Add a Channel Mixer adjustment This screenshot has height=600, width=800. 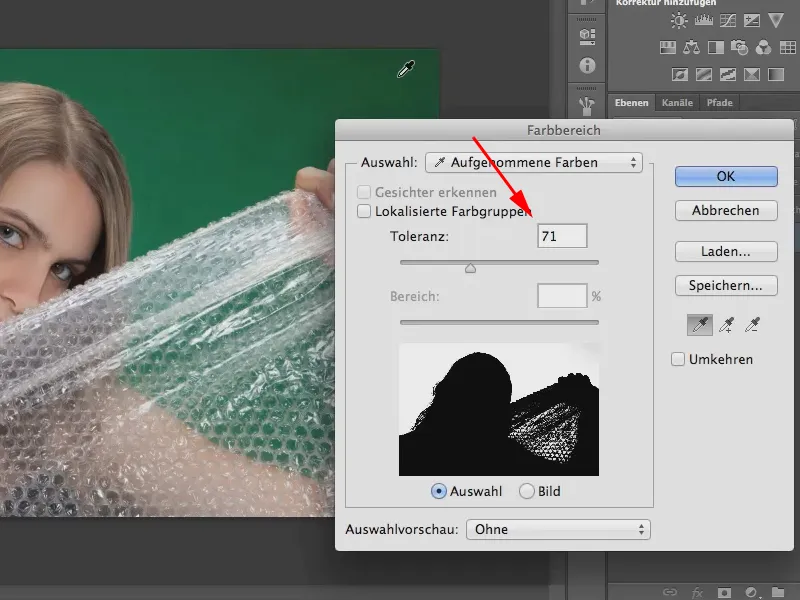click(x=763, y=48)
